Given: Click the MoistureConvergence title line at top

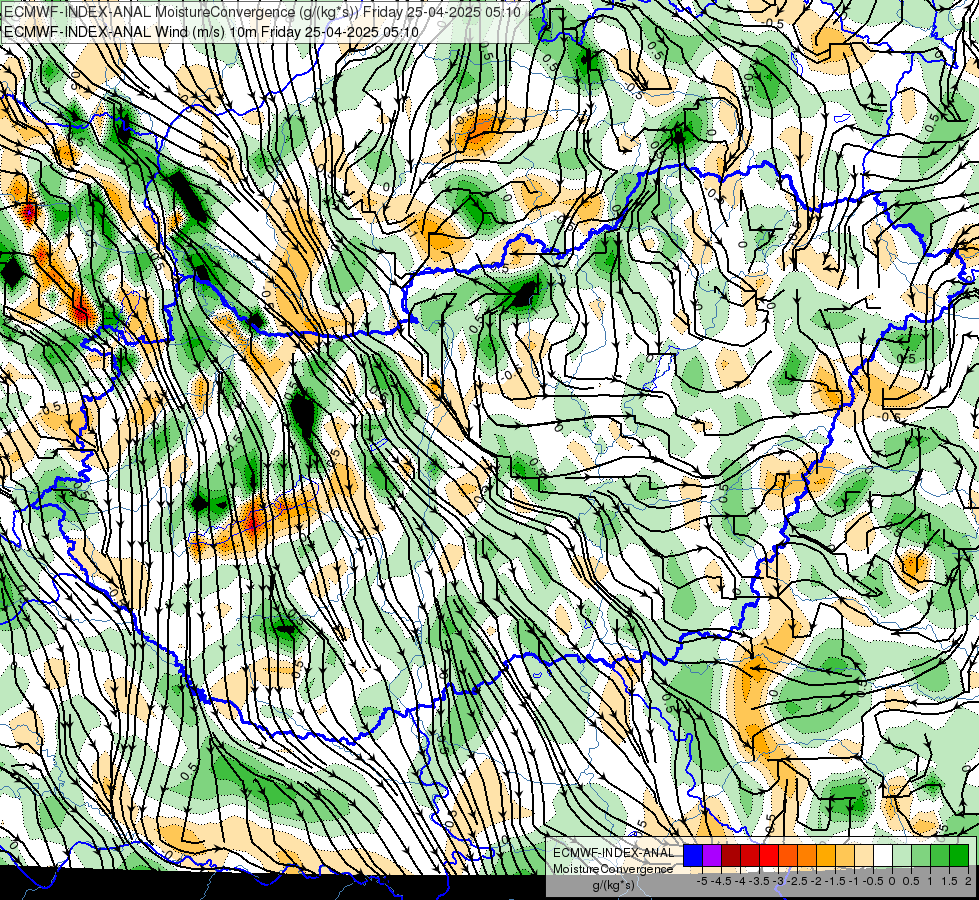Looking at the screenshot, I should point(264,12).
